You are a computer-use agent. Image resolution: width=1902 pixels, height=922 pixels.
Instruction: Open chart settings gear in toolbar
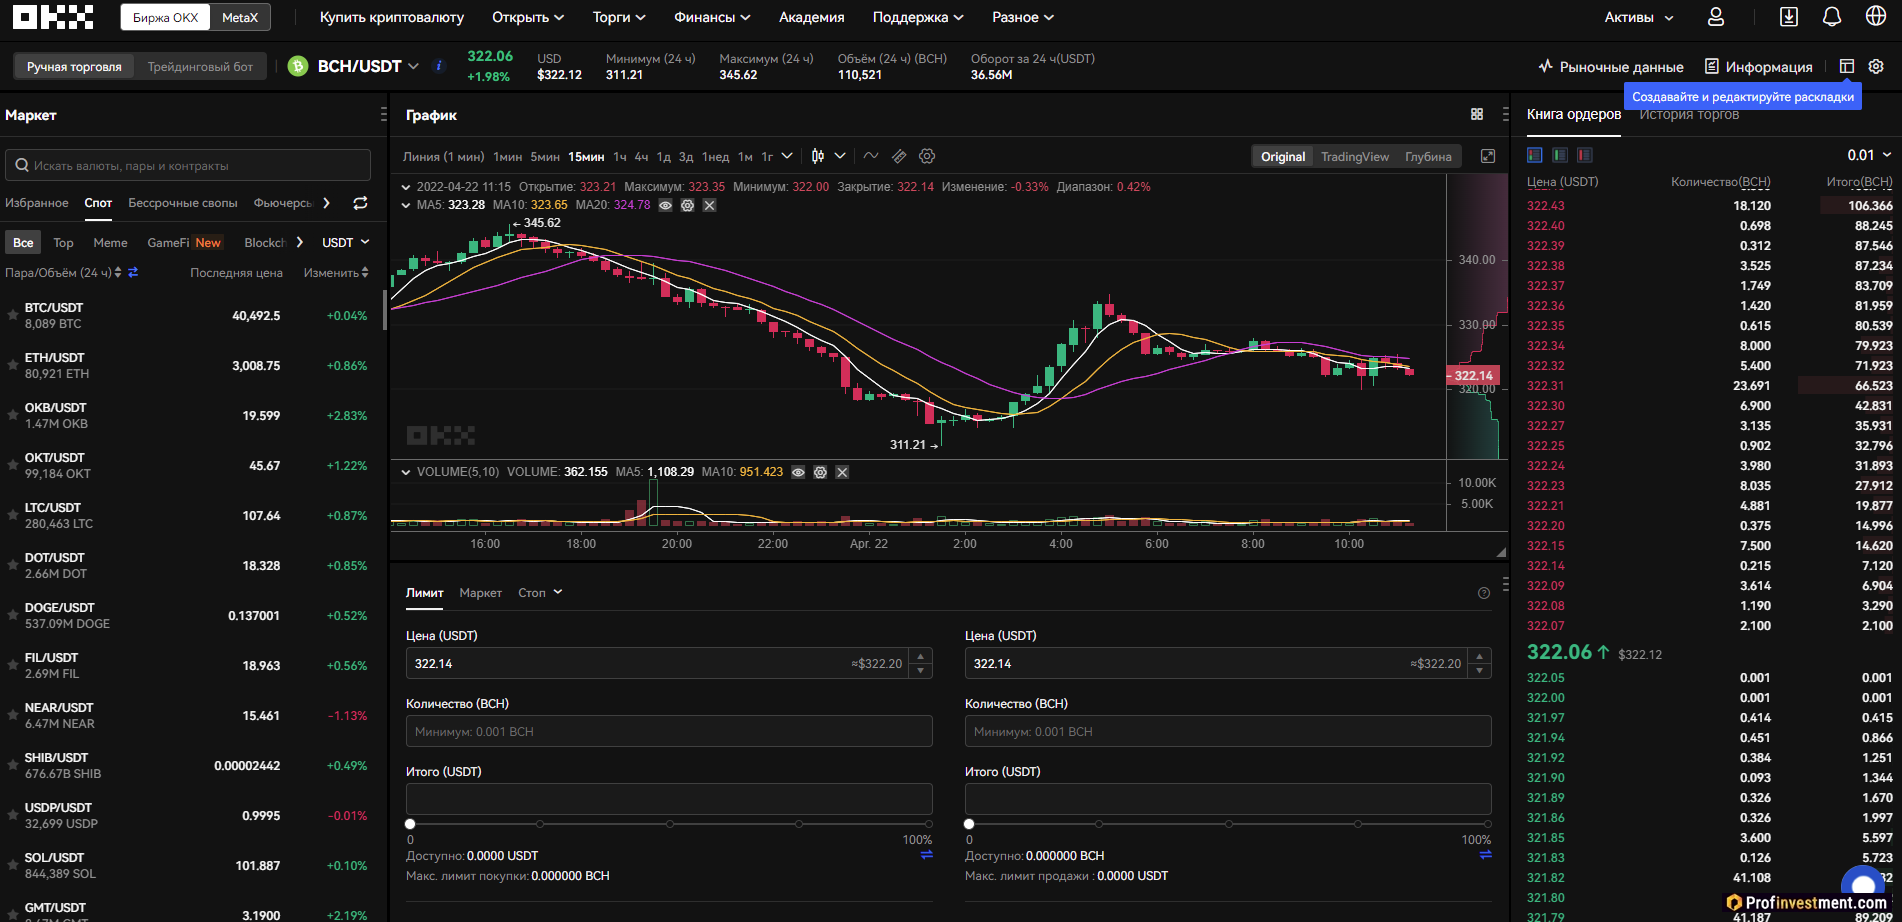927,156
